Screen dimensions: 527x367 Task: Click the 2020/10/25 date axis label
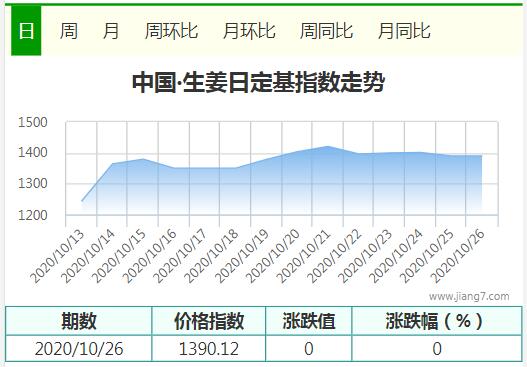427,256
